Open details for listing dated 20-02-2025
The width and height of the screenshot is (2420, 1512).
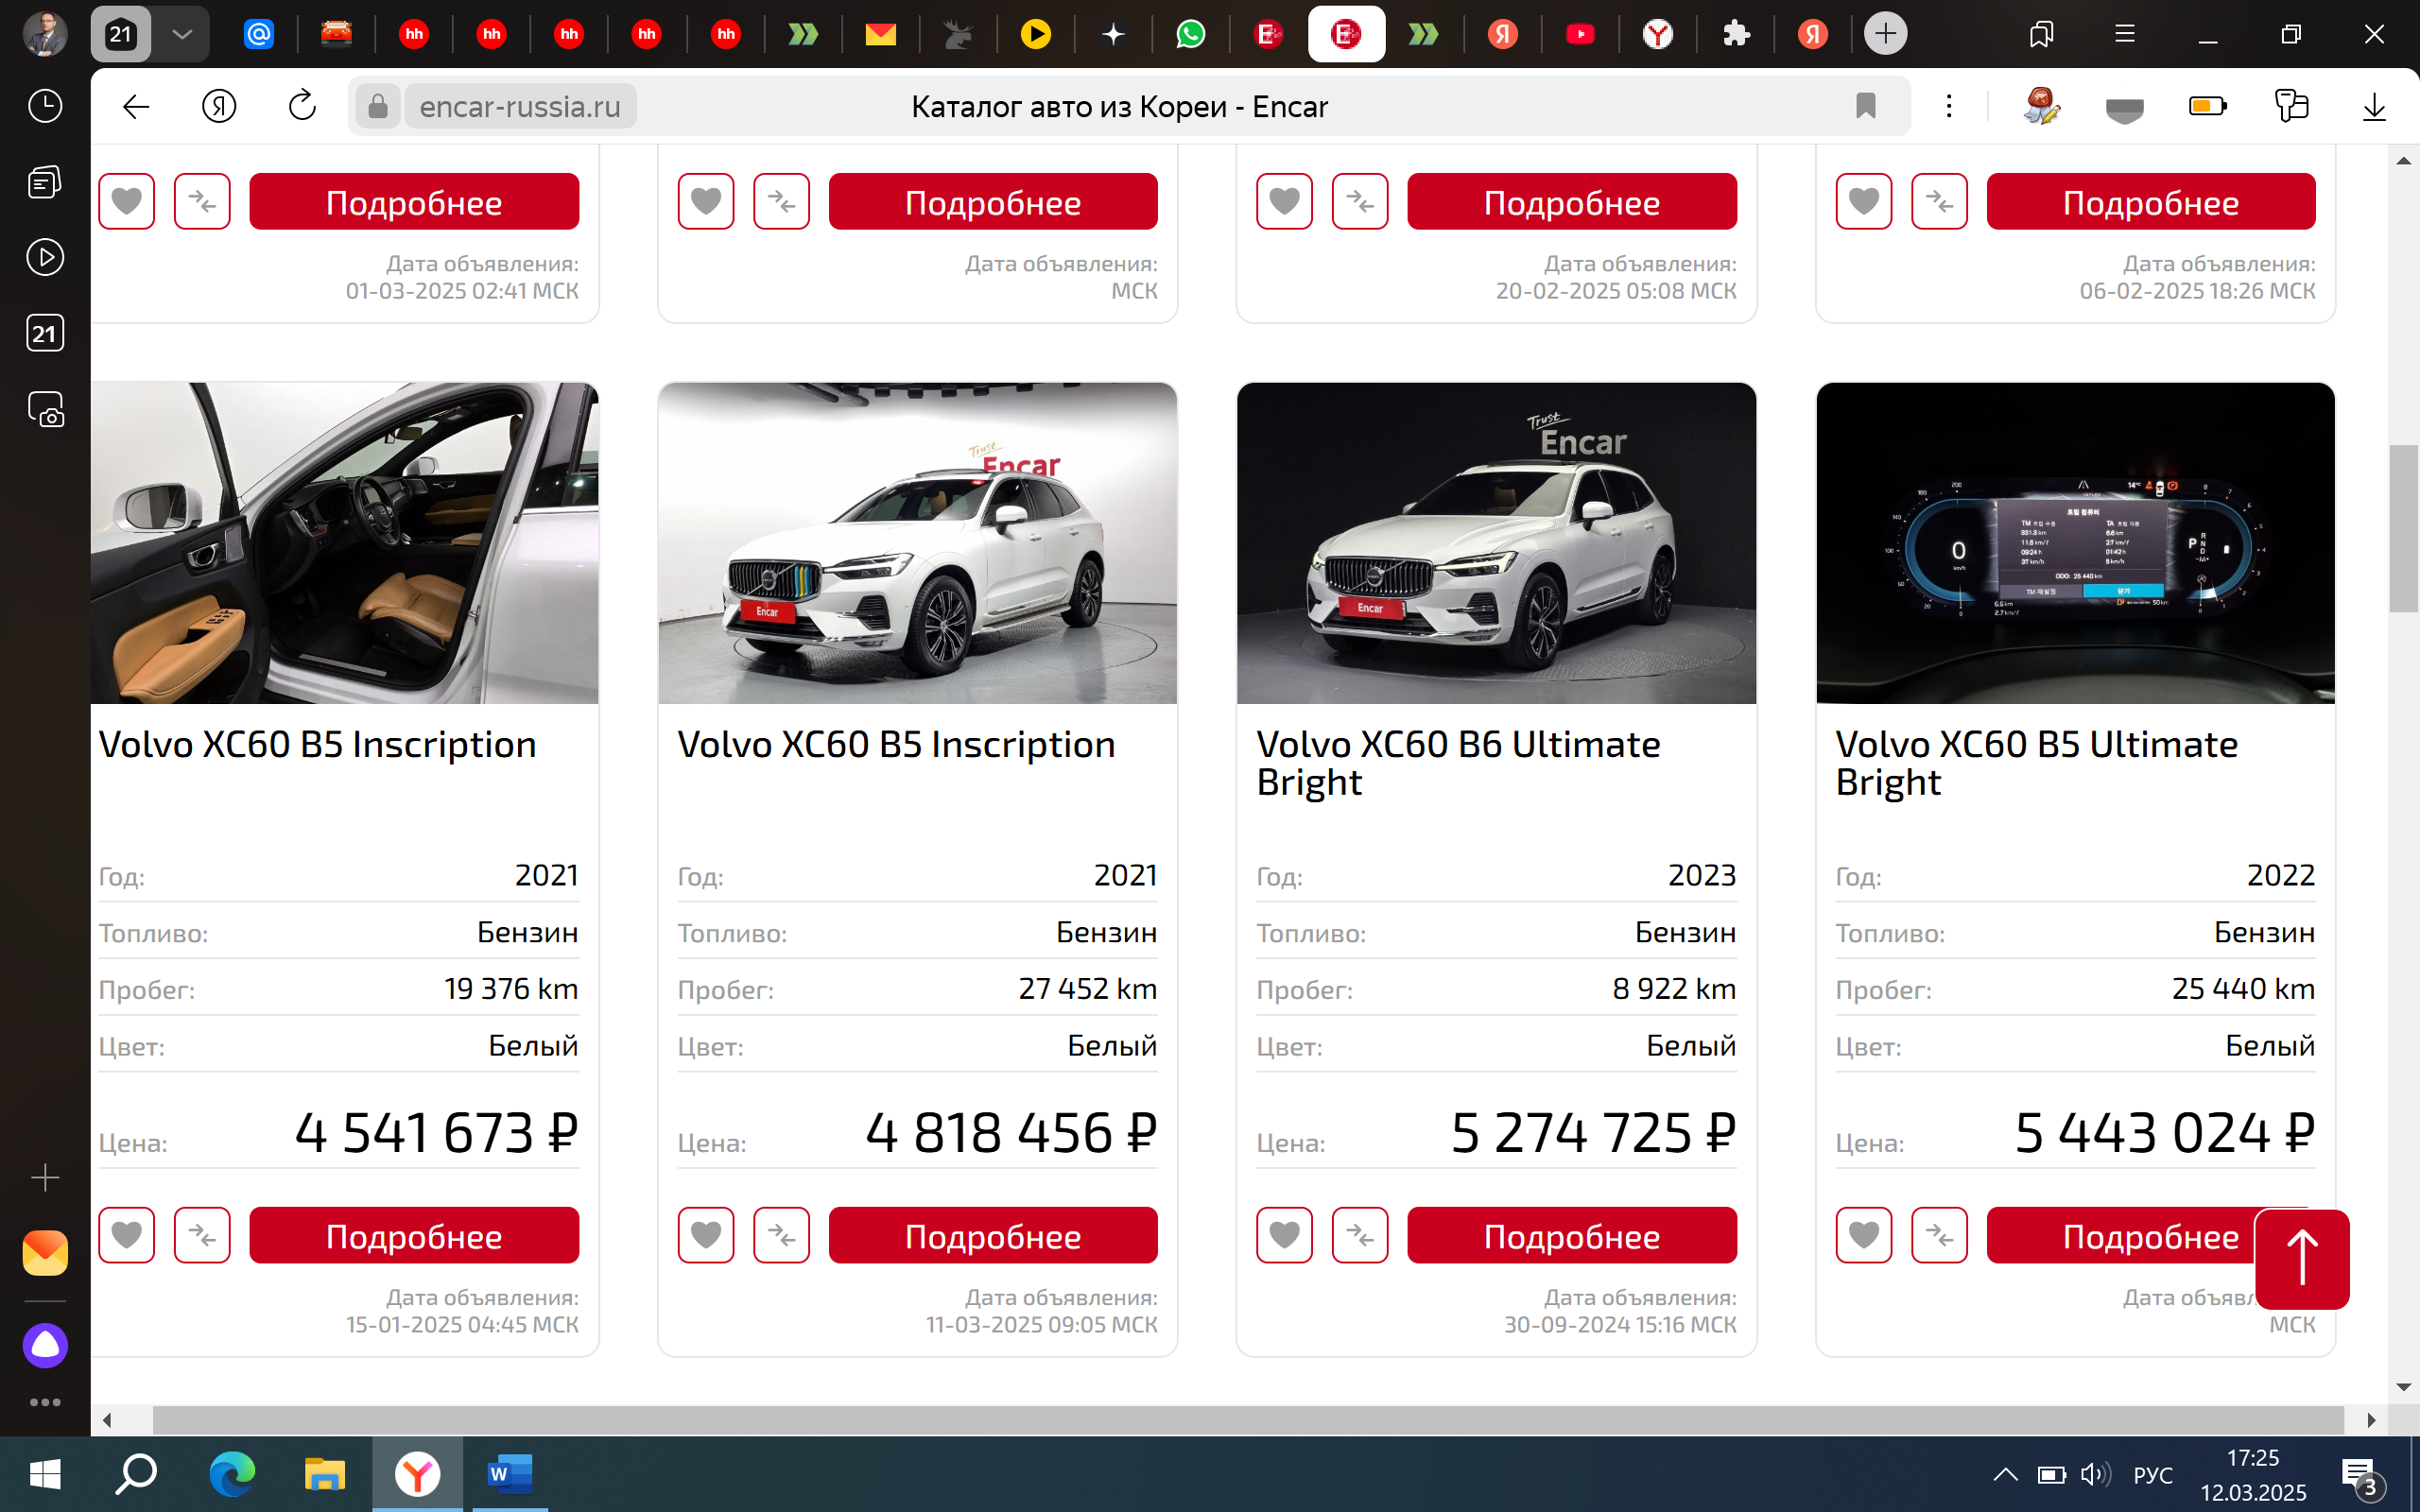[1572, 201]
